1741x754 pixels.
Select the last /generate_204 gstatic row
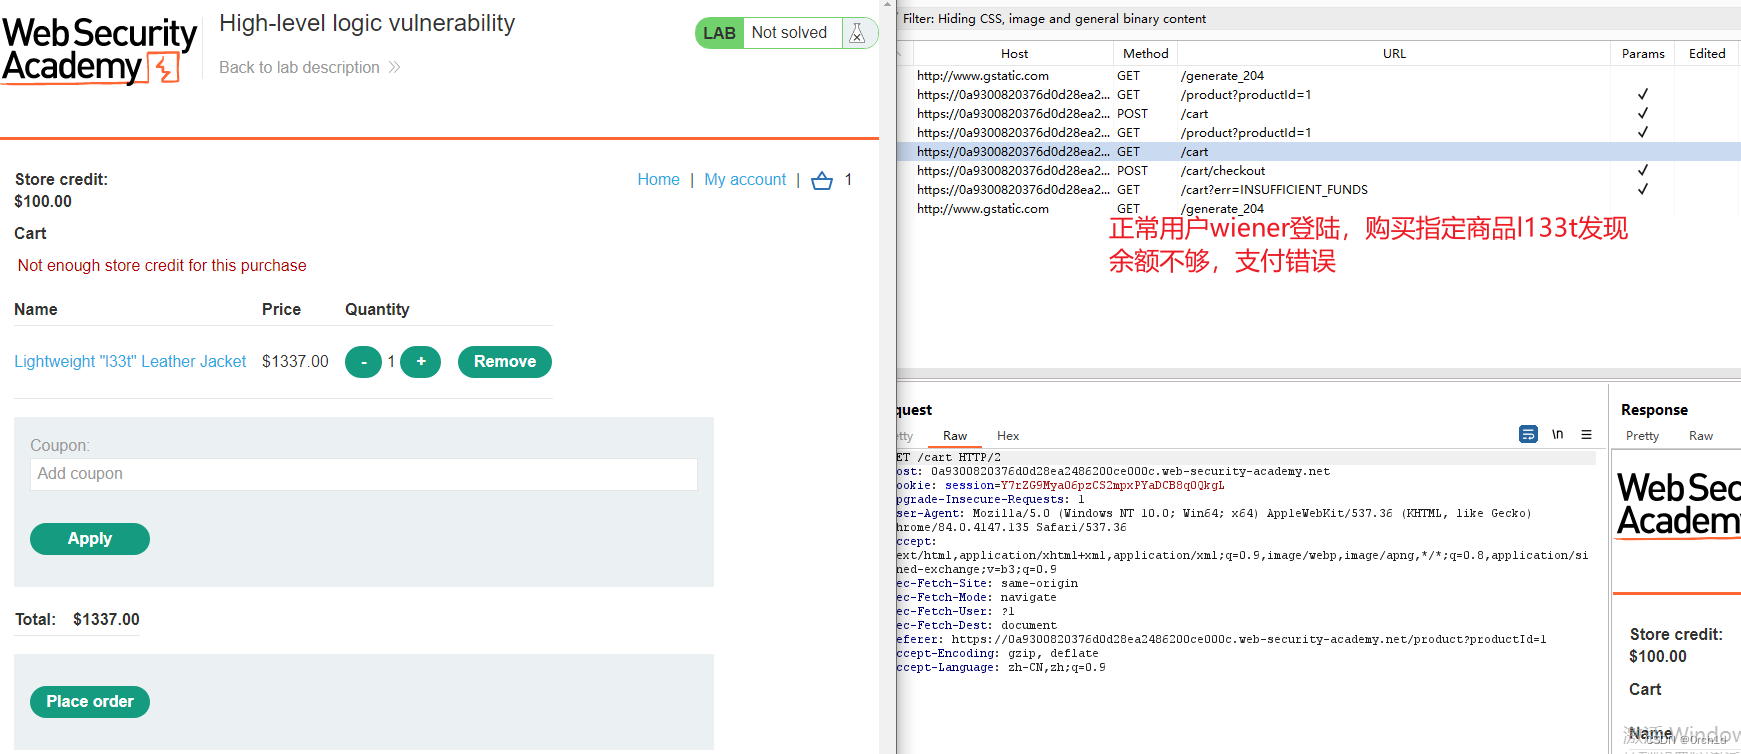point(1319,209)
